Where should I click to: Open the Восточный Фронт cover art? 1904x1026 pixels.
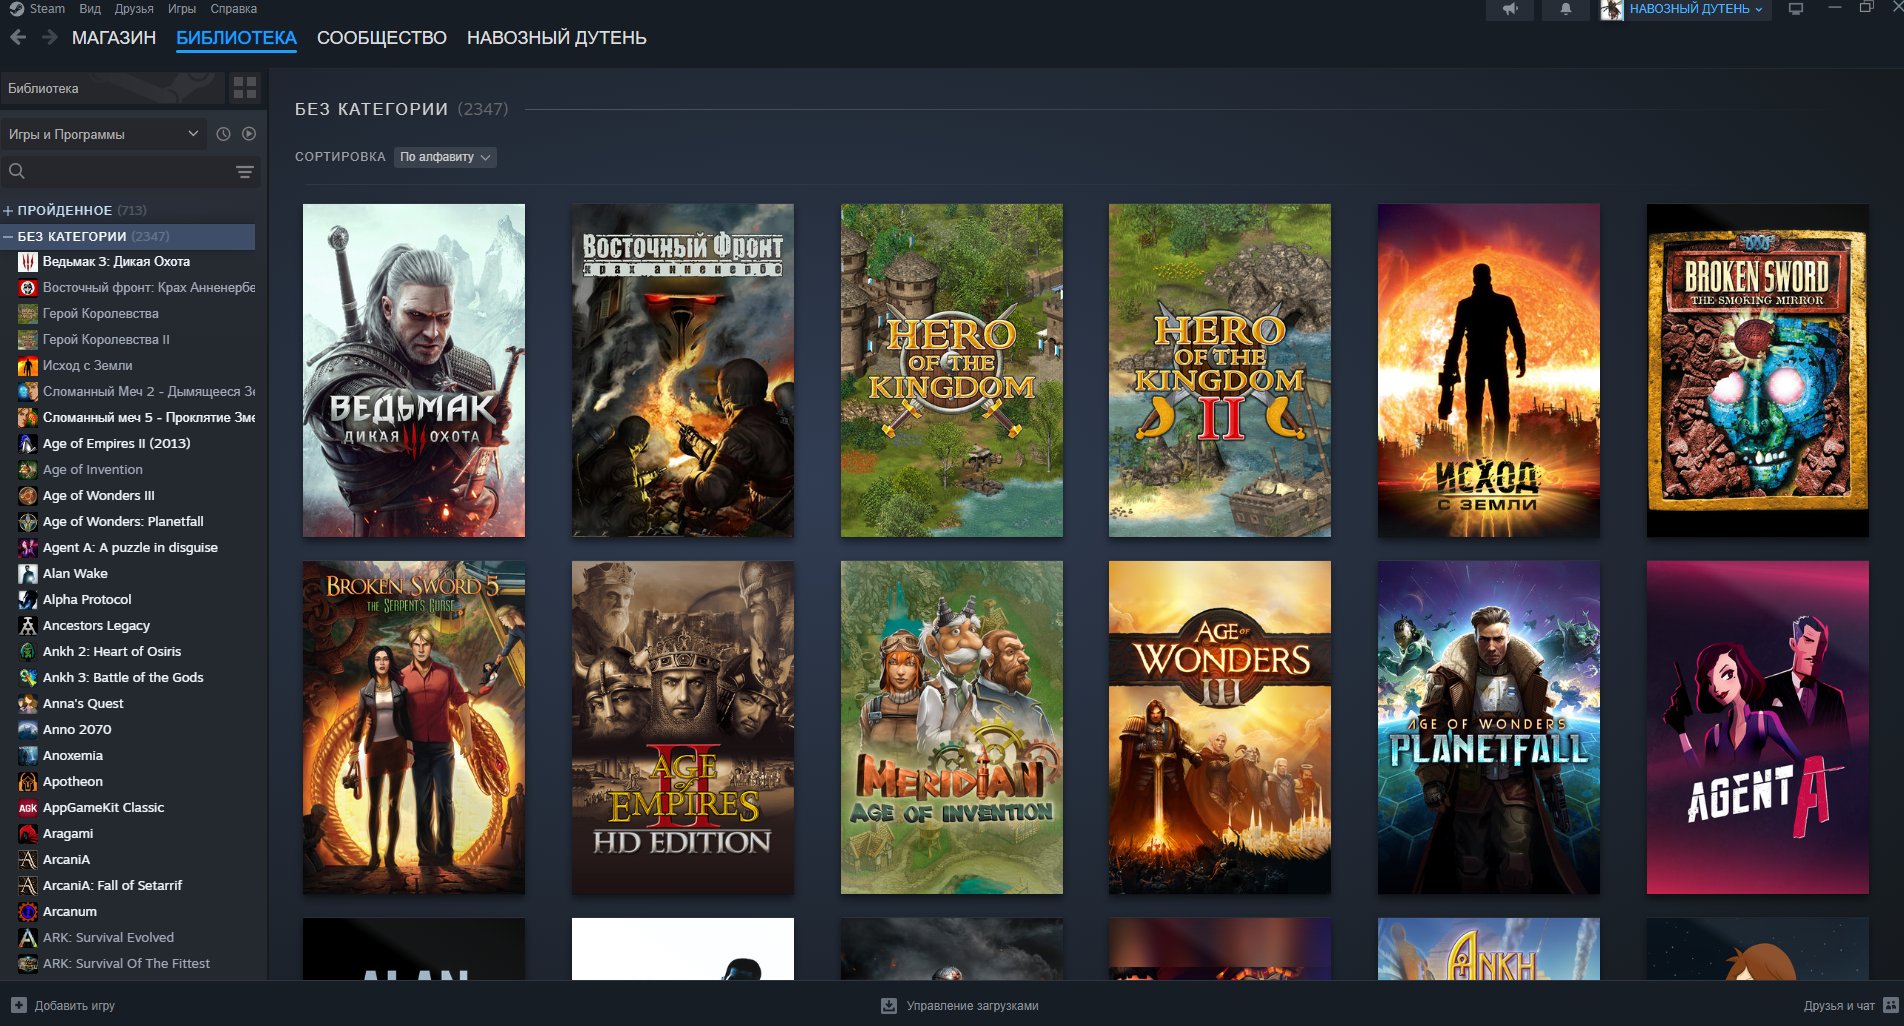683,371
